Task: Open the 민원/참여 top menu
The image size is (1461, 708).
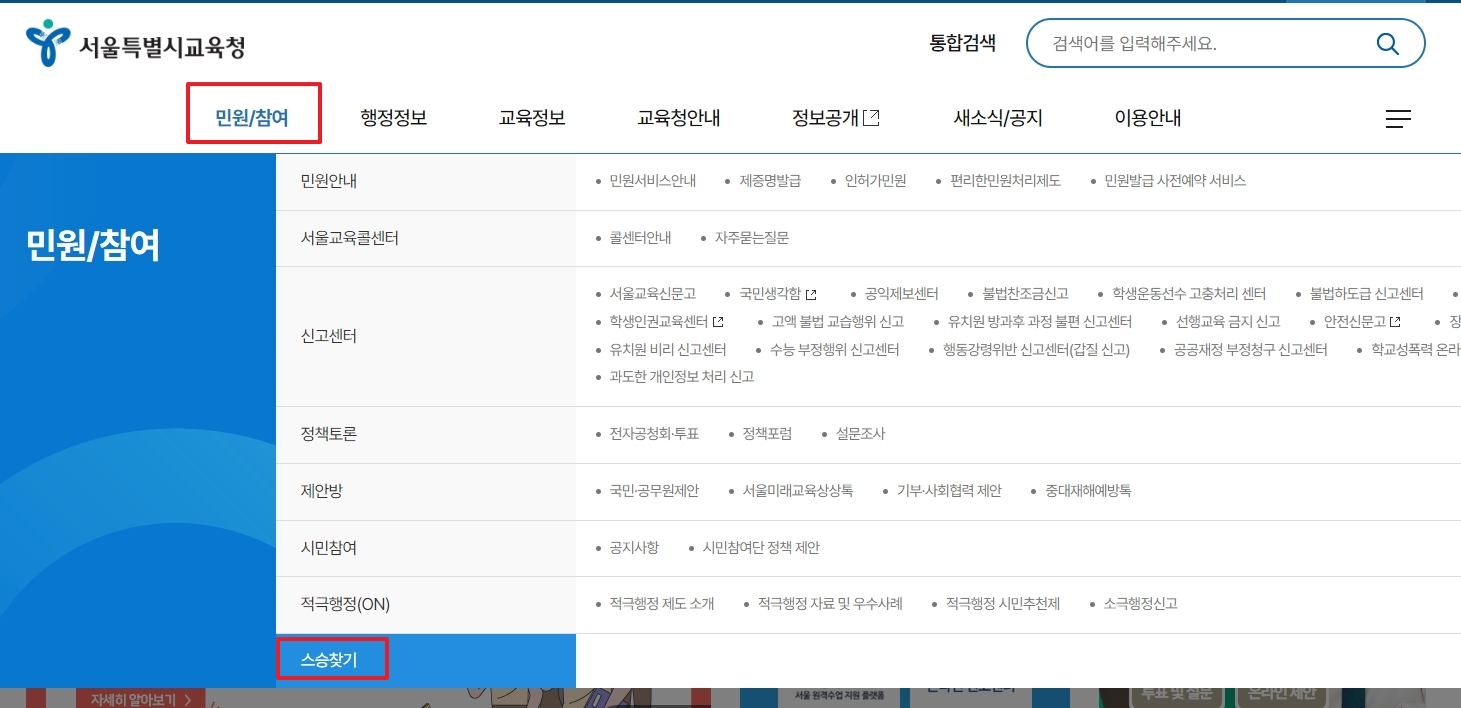Action: (x=252, y=118)
